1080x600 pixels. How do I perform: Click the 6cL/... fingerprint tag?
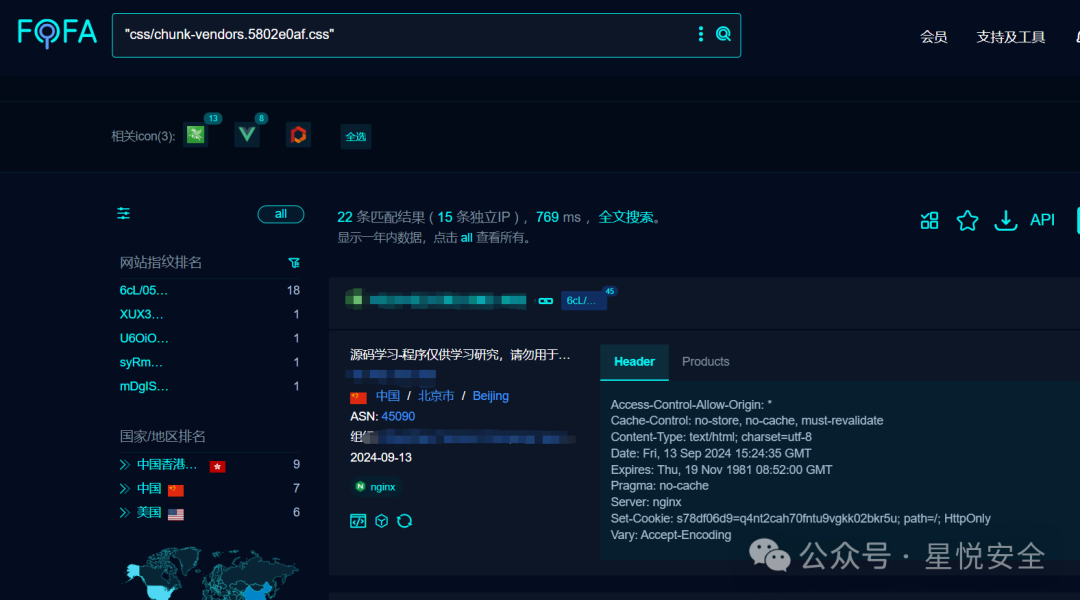coord(583,300)
